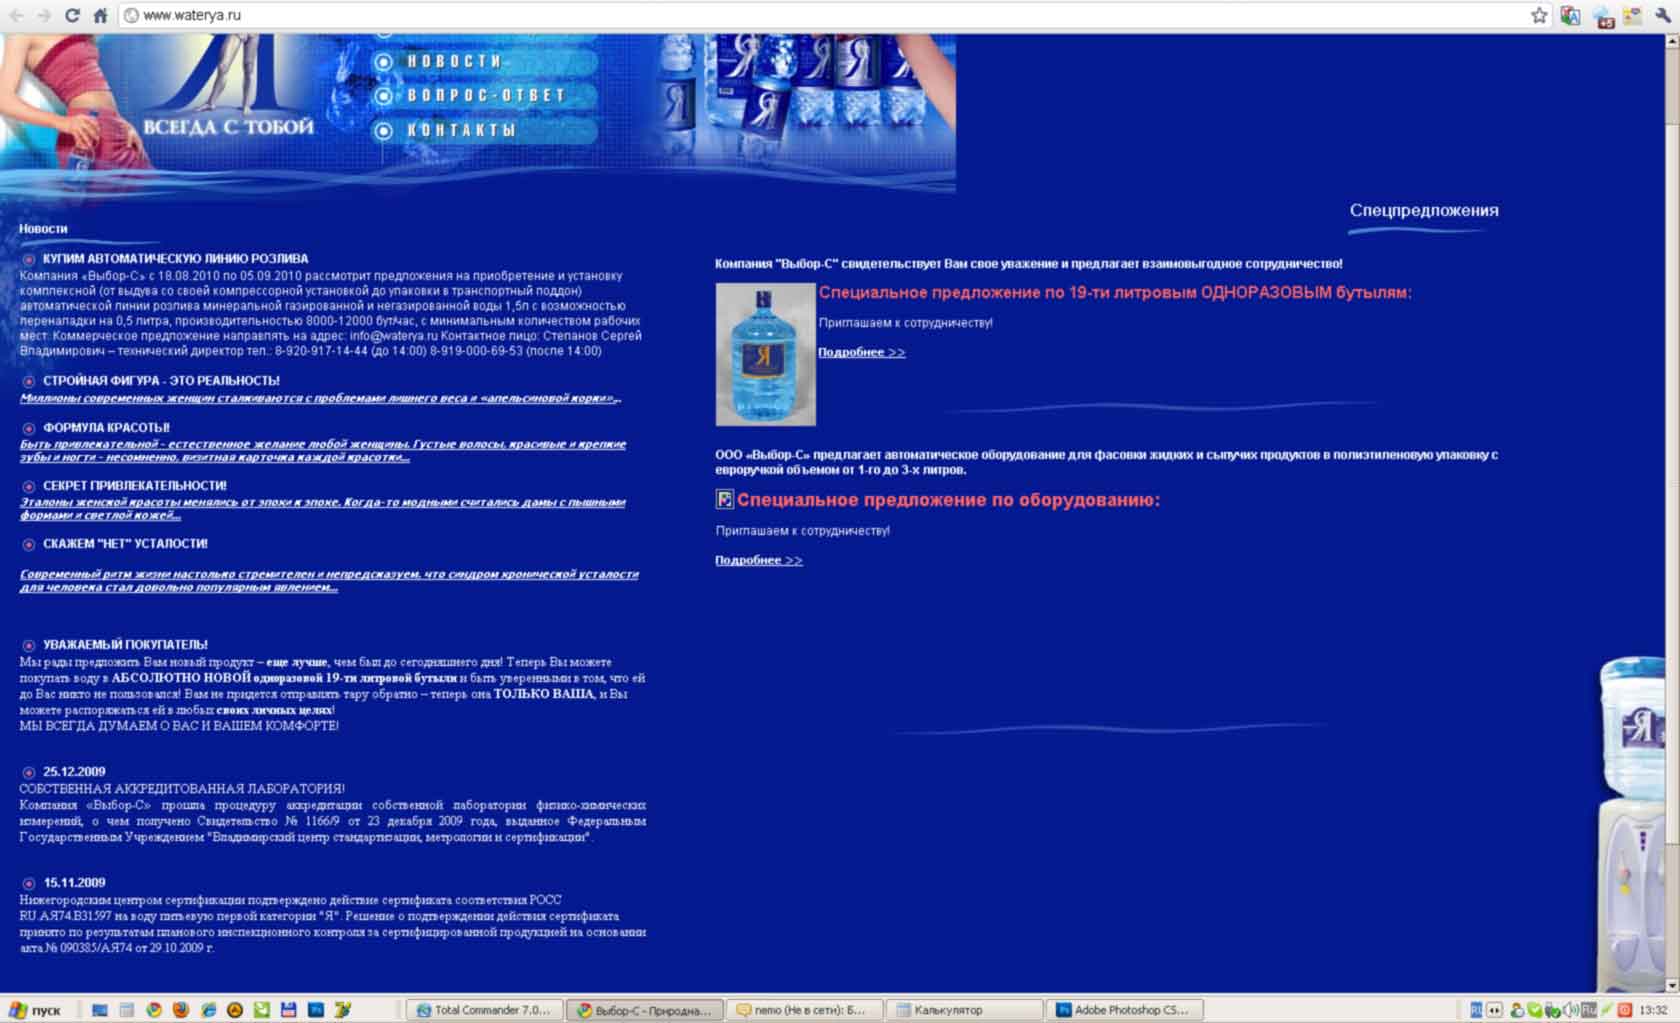Bookmark this page with the star icon
This screenshot has width=1680, height=1023.
(1539, 15)
